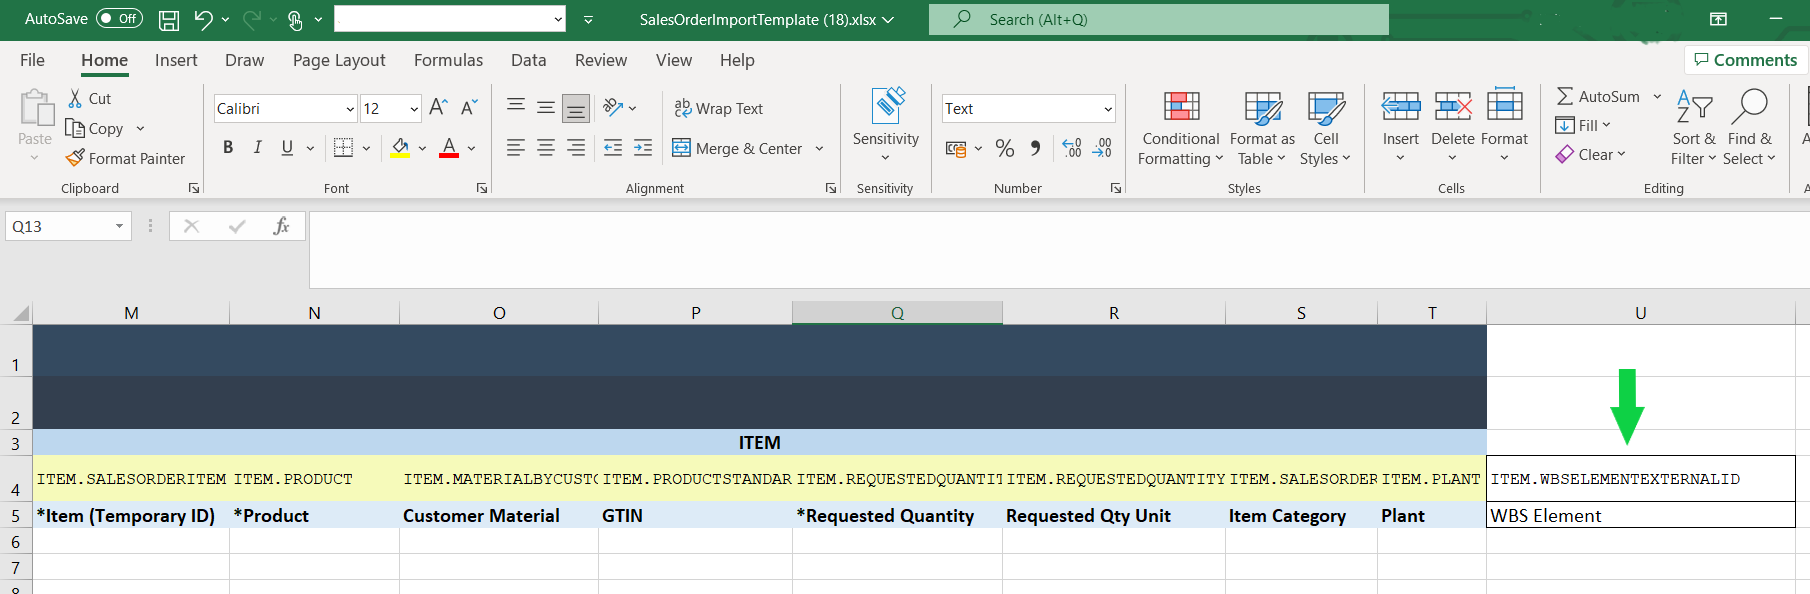1810x594 pixels.
Task: Click the Merge & Center button
Action: (737, 148)
